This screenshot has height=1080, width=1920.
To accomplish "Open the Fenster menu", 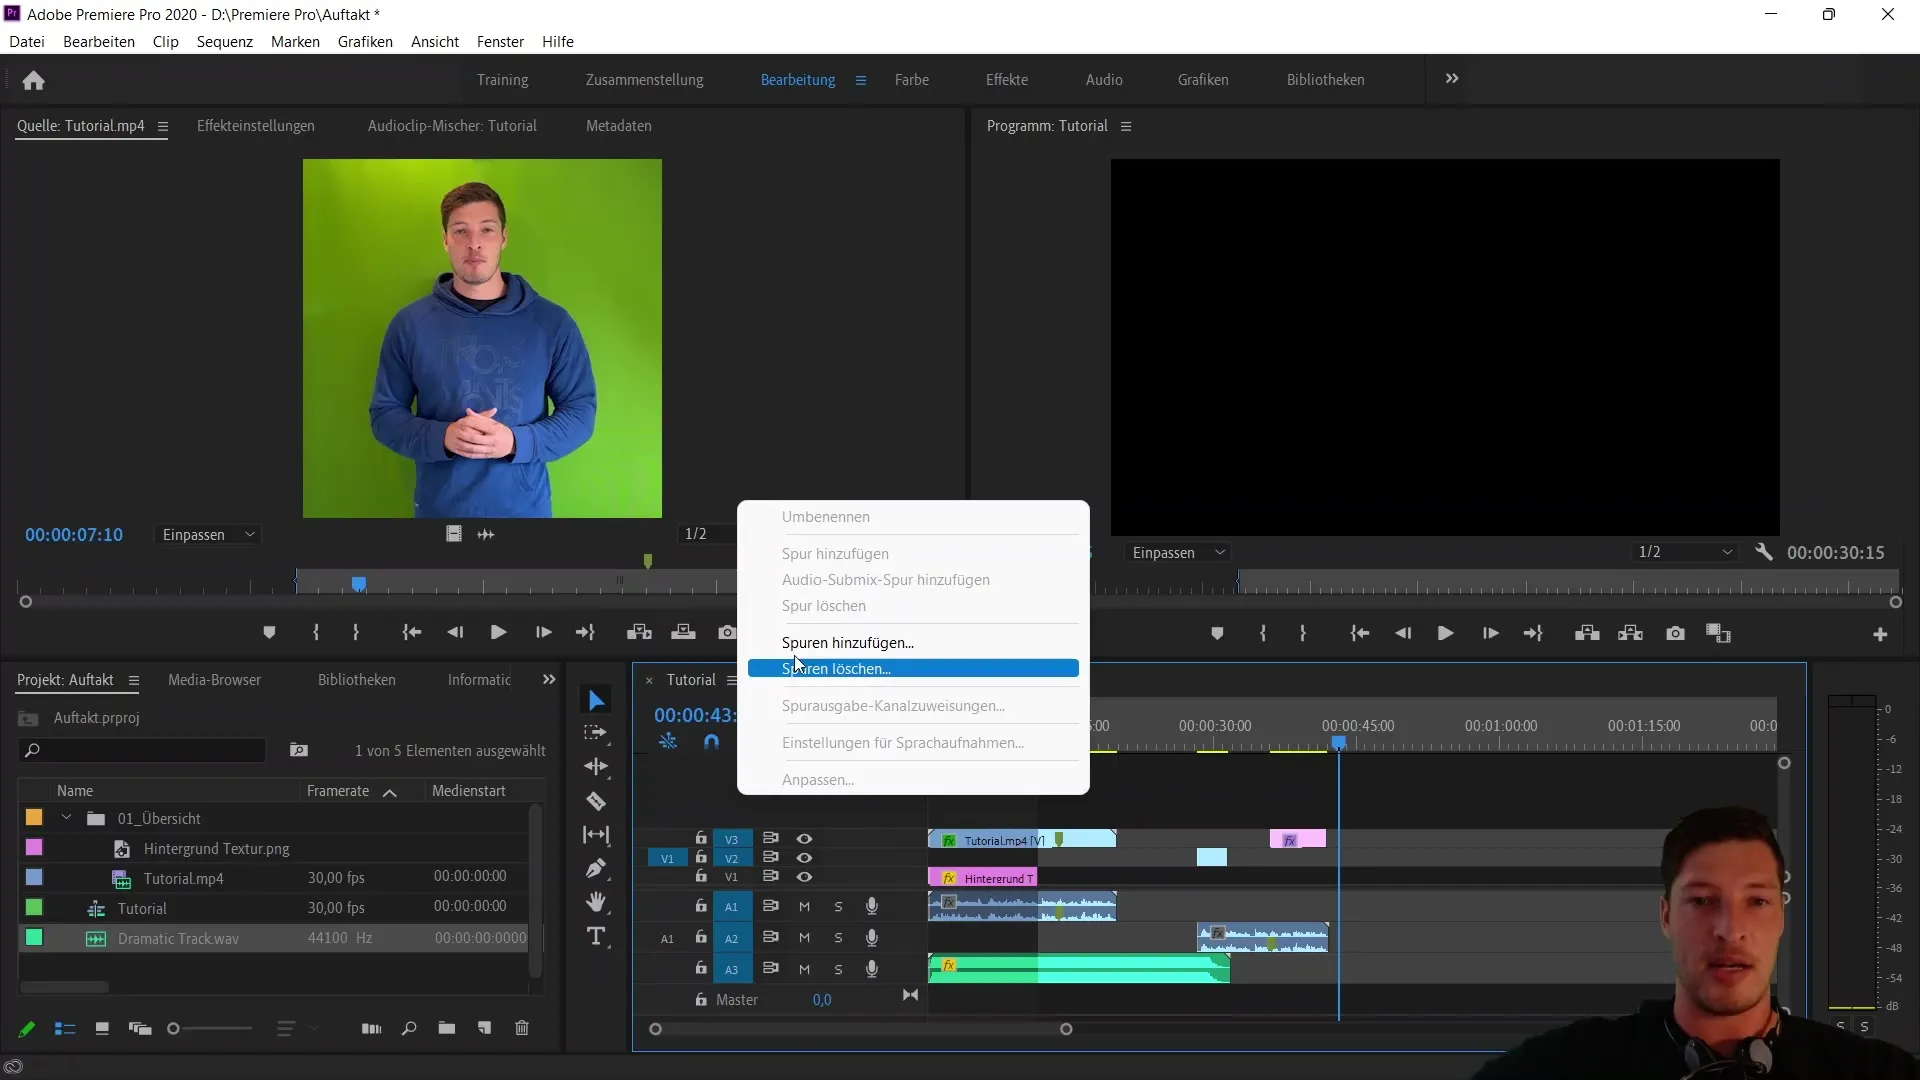I will [x=500, y=42].
